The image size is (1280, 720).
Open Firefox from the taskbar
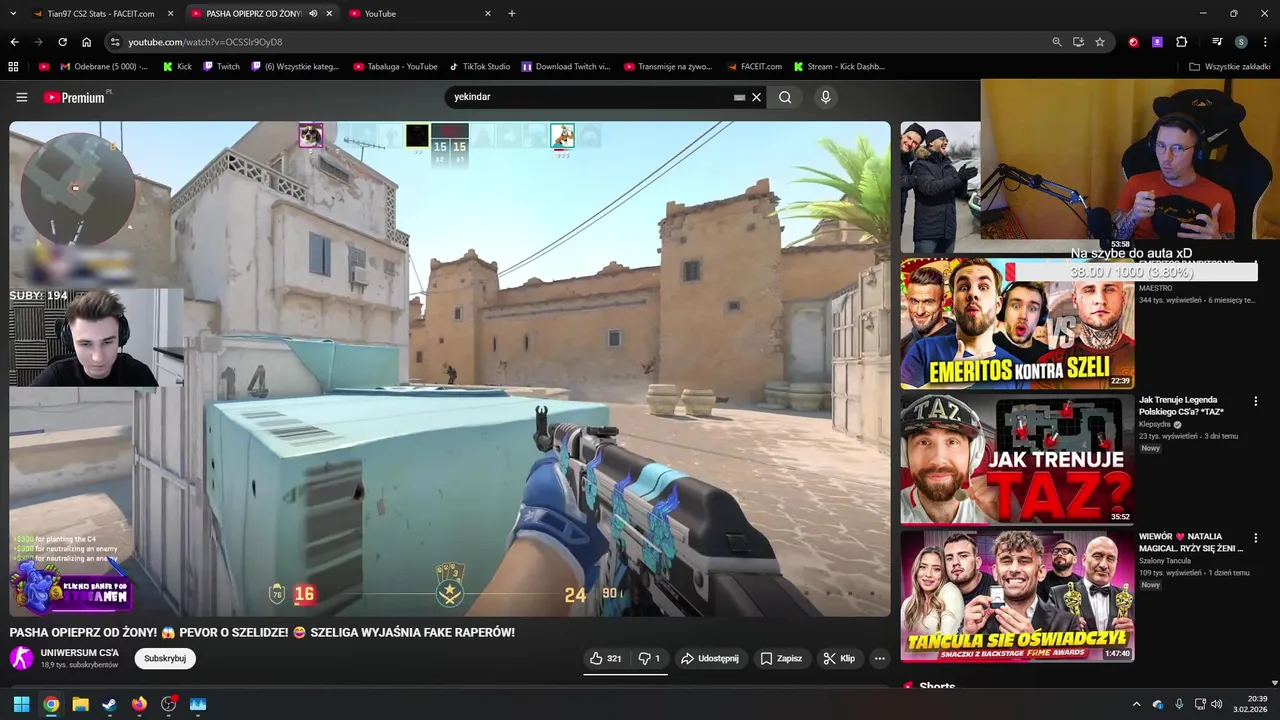139,704
